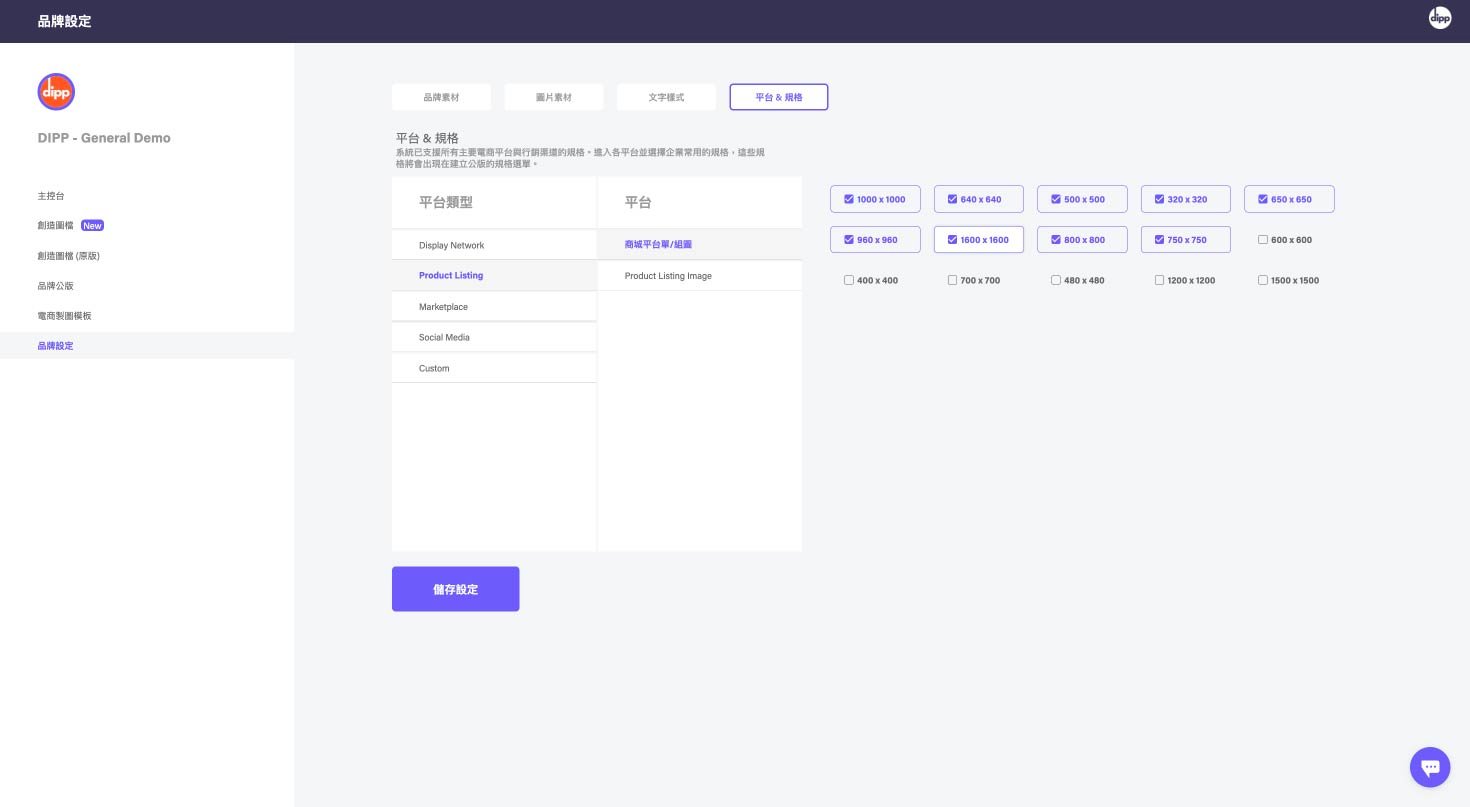This screenshot has height=807, width=1470.
Task: Select the 平台 & 規格 tab
Action: pos(779,97)
